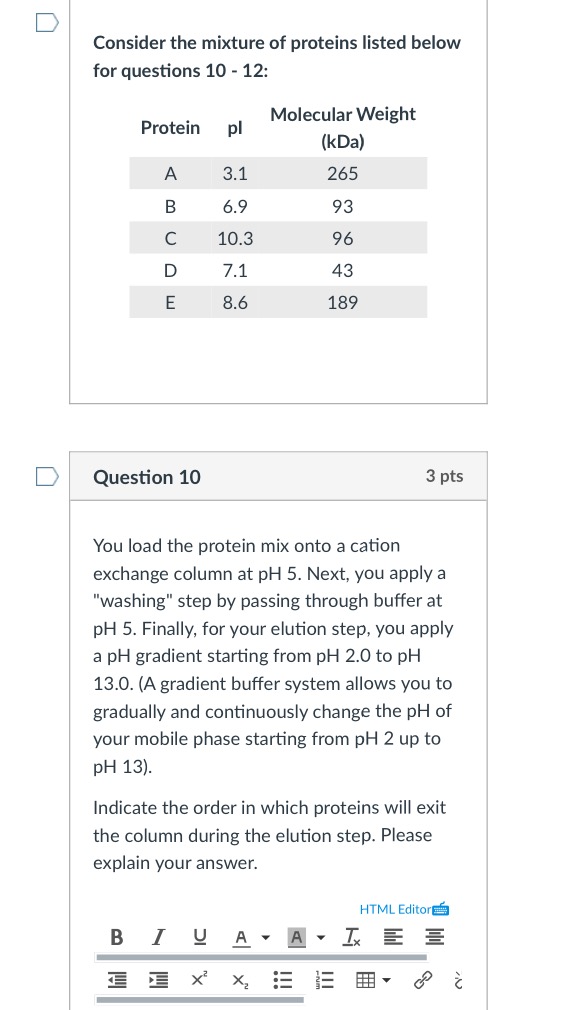The width and height of the screenshot is (563, 1010).
Task: Center align the text
Action: coord(435,937)
